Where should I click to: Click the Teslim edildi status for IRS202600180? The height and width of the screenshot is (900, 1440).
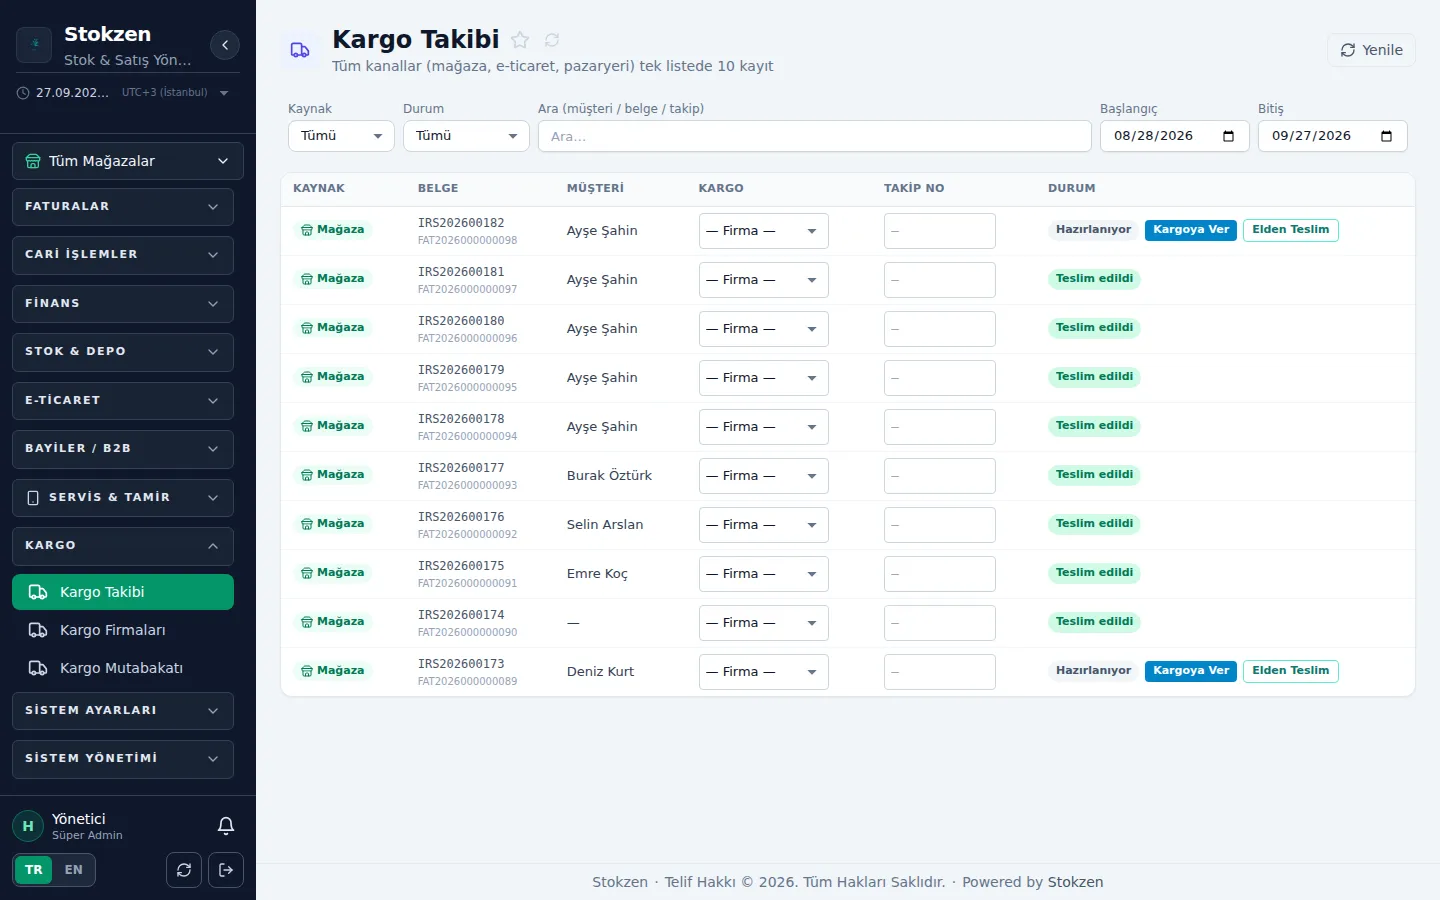pyautogui.click(x=1094, y=328)
